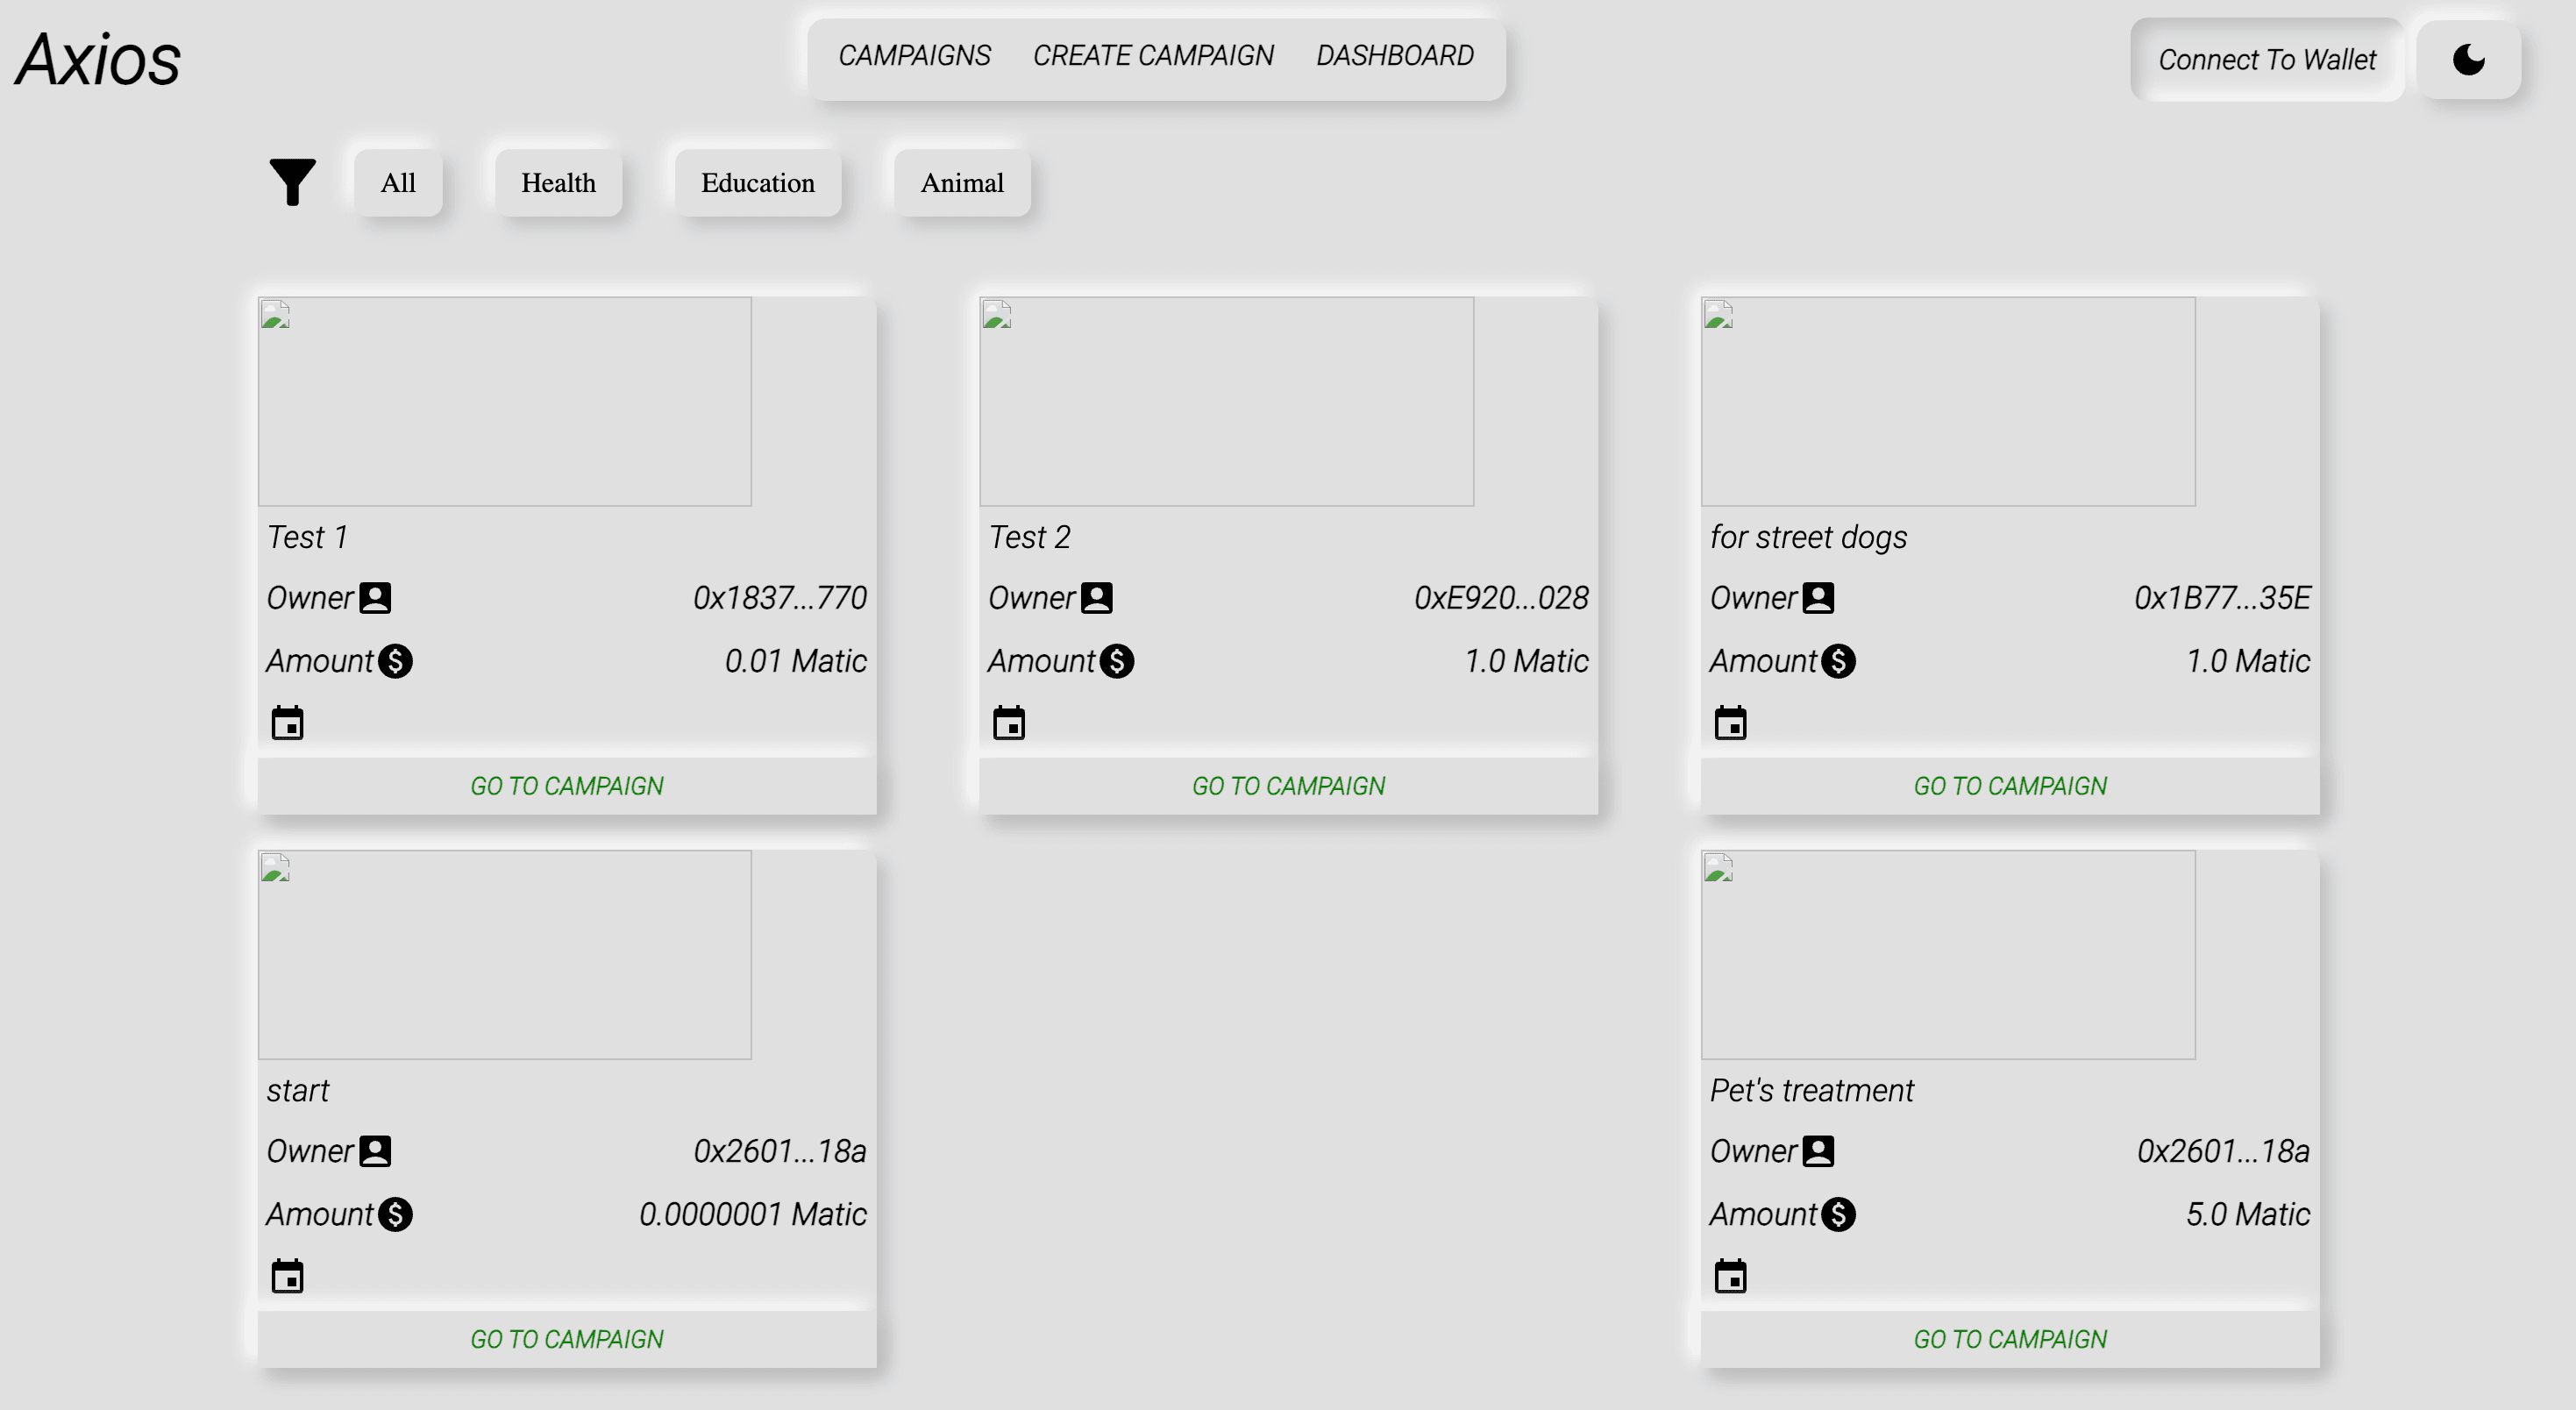The height and width of the screenshot is (1410, 2576).
Task: Select the 'Health' category filter tab
Action: [558, 181]
